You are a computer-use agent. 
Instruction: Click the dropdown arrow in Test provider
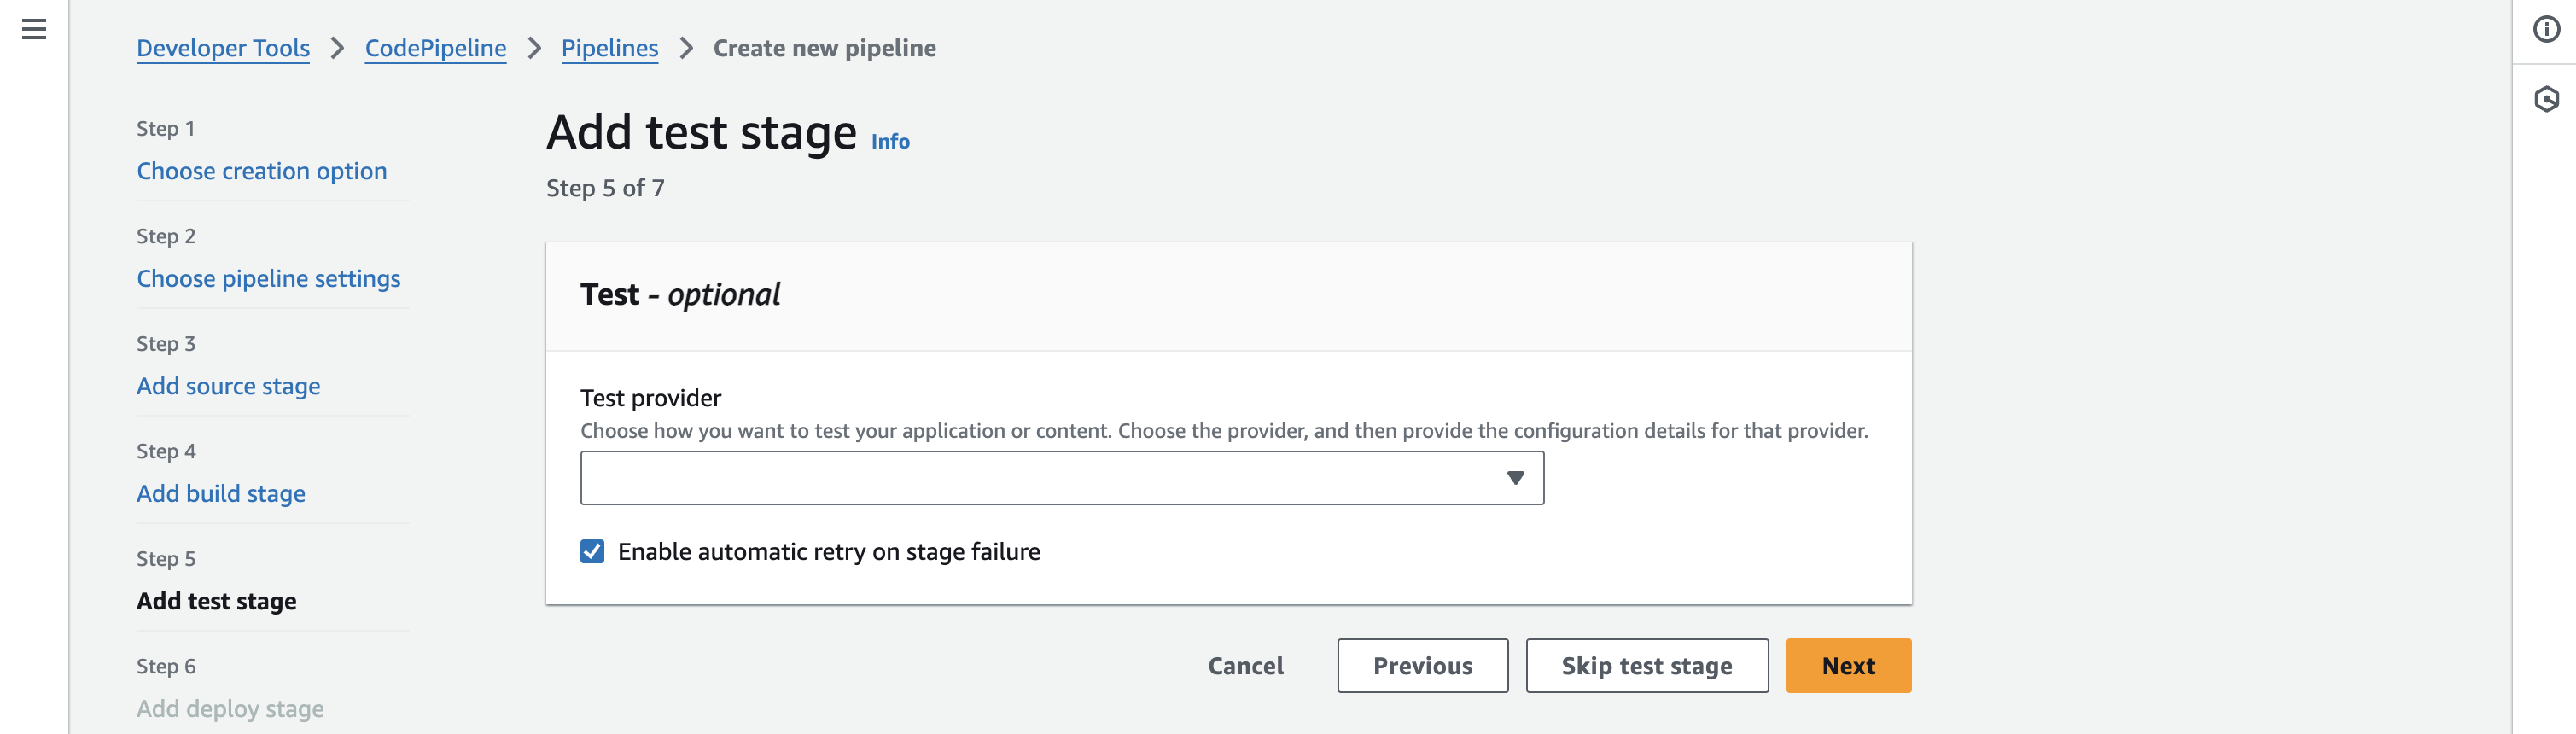[x=1514, y=478]
